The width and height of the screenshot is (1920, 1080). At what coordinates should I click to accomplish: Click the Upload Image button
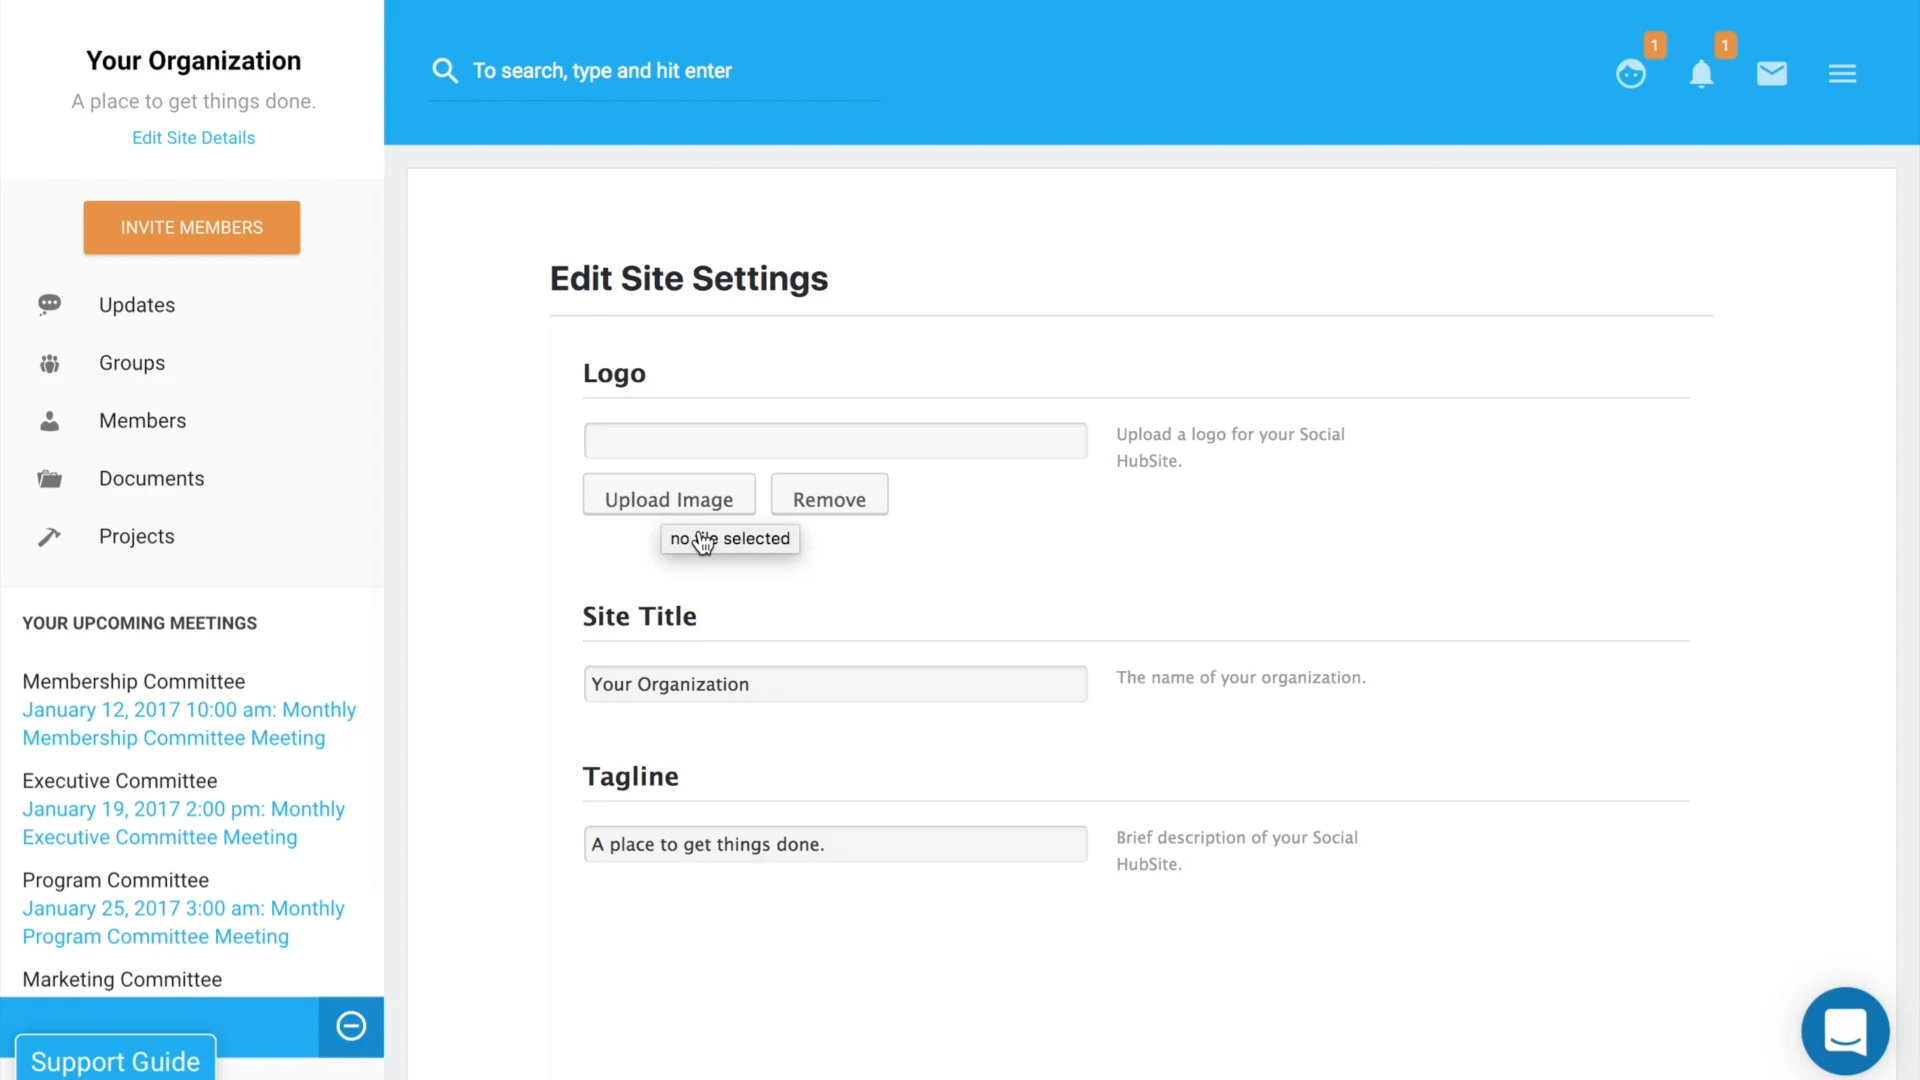(x=669, y=495)
